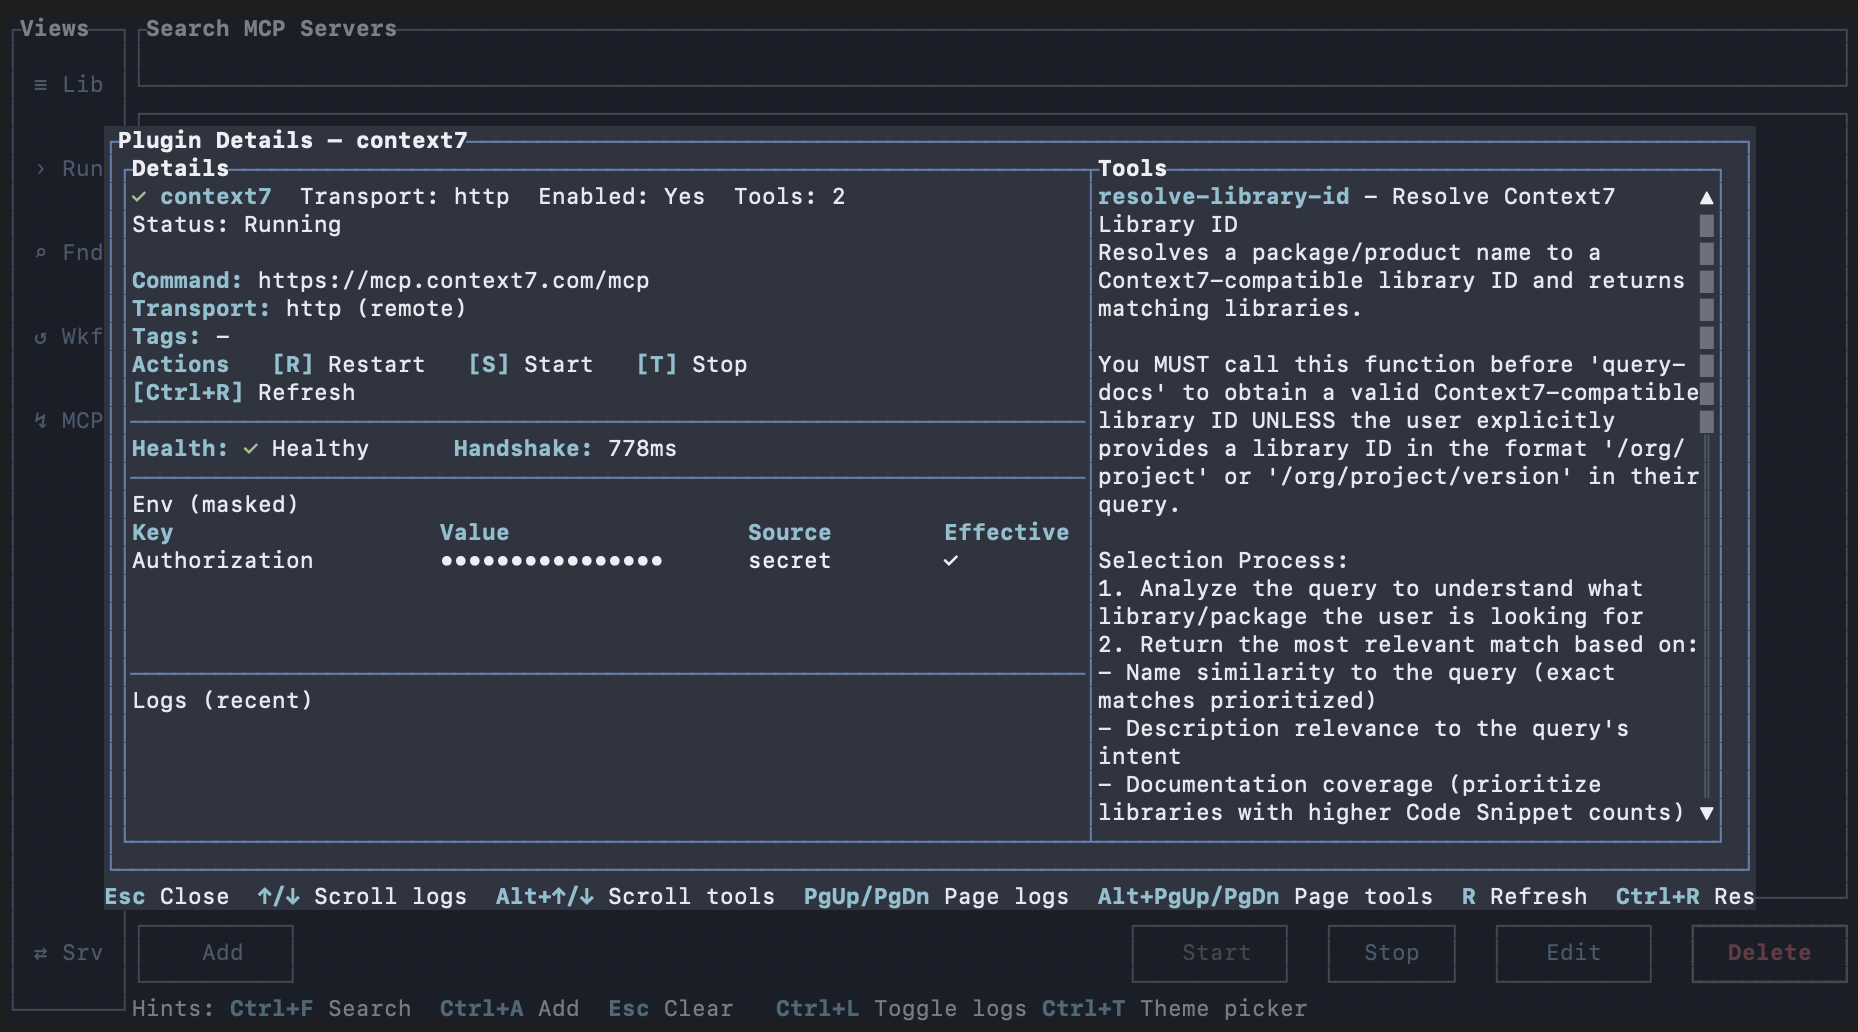Expand the Details panel header

coord(180,168)
